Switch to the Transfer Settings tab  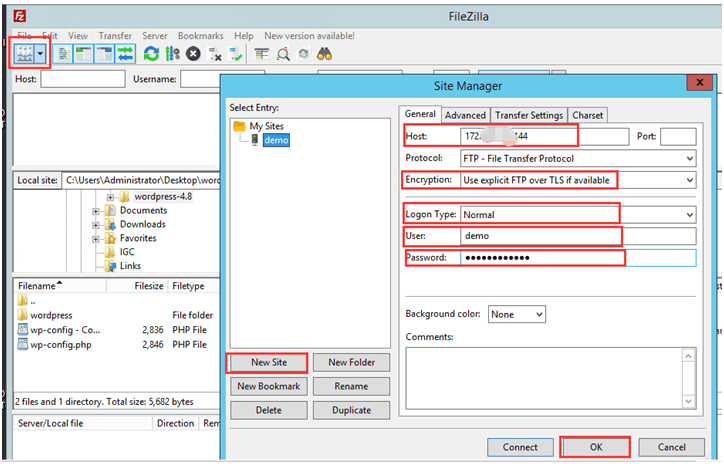pyautogui.click(x=529, y=115)
